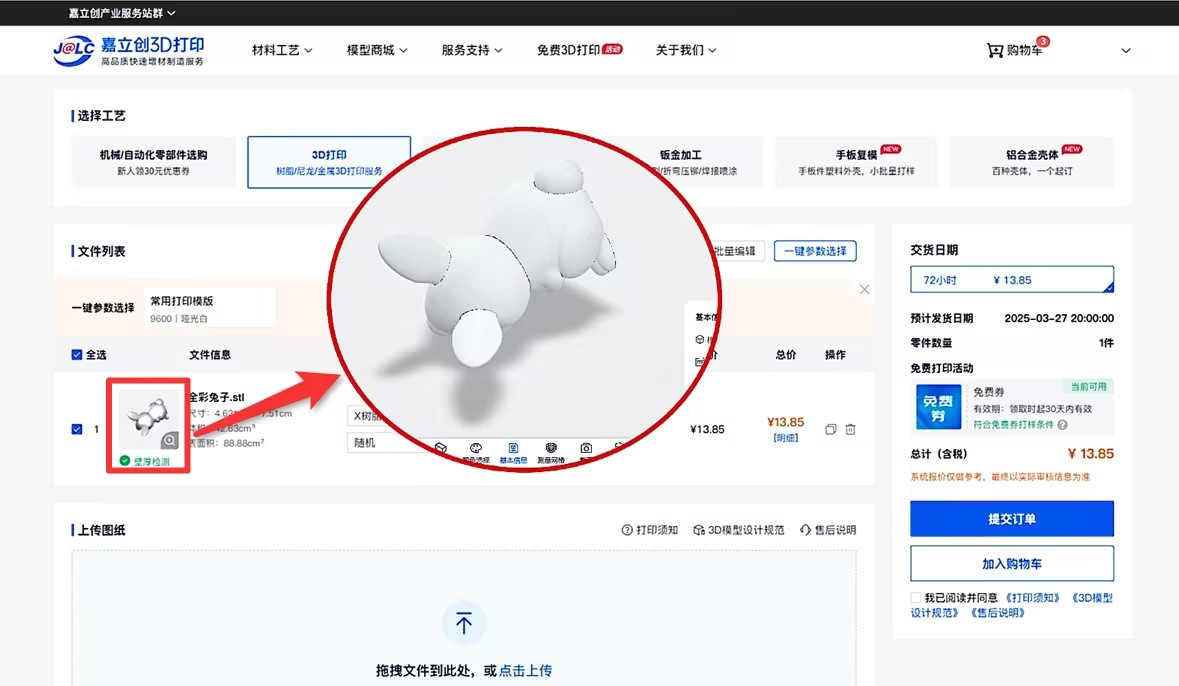Click the camera screenshot icon in viewer
This screenshot has width=1179, height=686.
pyautogui.click(x=586, y=449)
